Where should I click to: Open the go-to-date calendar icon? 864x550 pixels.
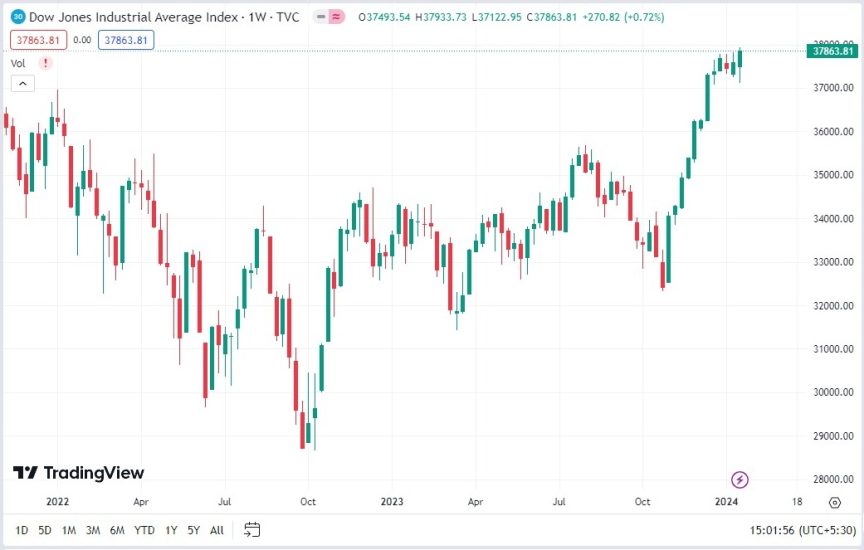tap(252, 529)
